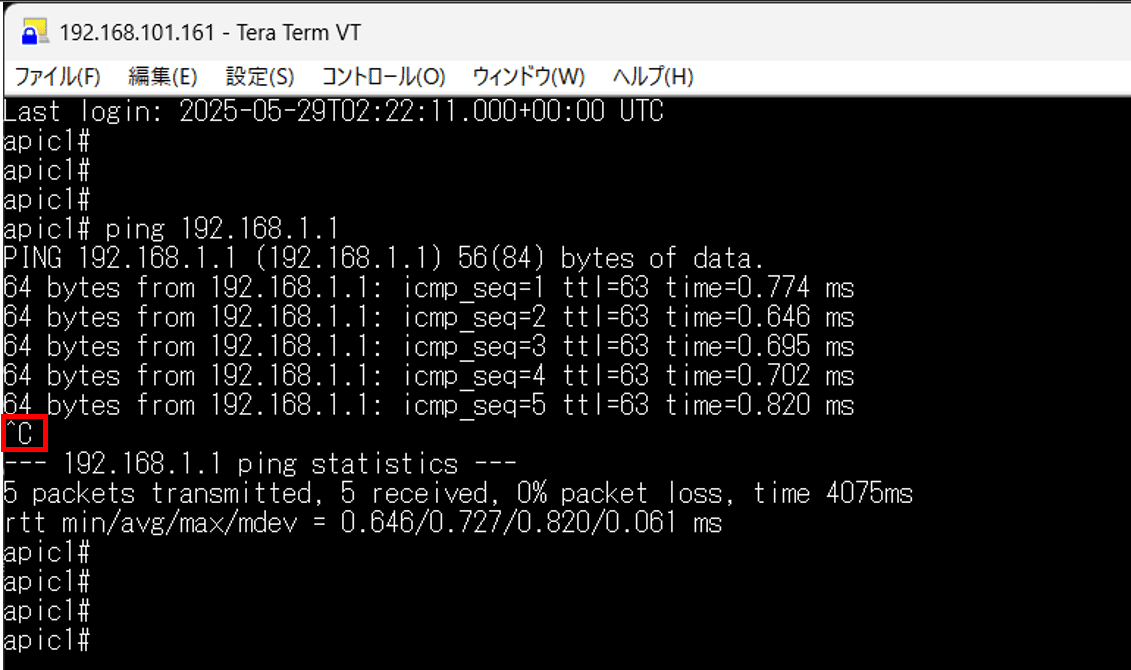1131x670 pixels.
Task: Click the Last login timestamp line
Action: [333, 111]
